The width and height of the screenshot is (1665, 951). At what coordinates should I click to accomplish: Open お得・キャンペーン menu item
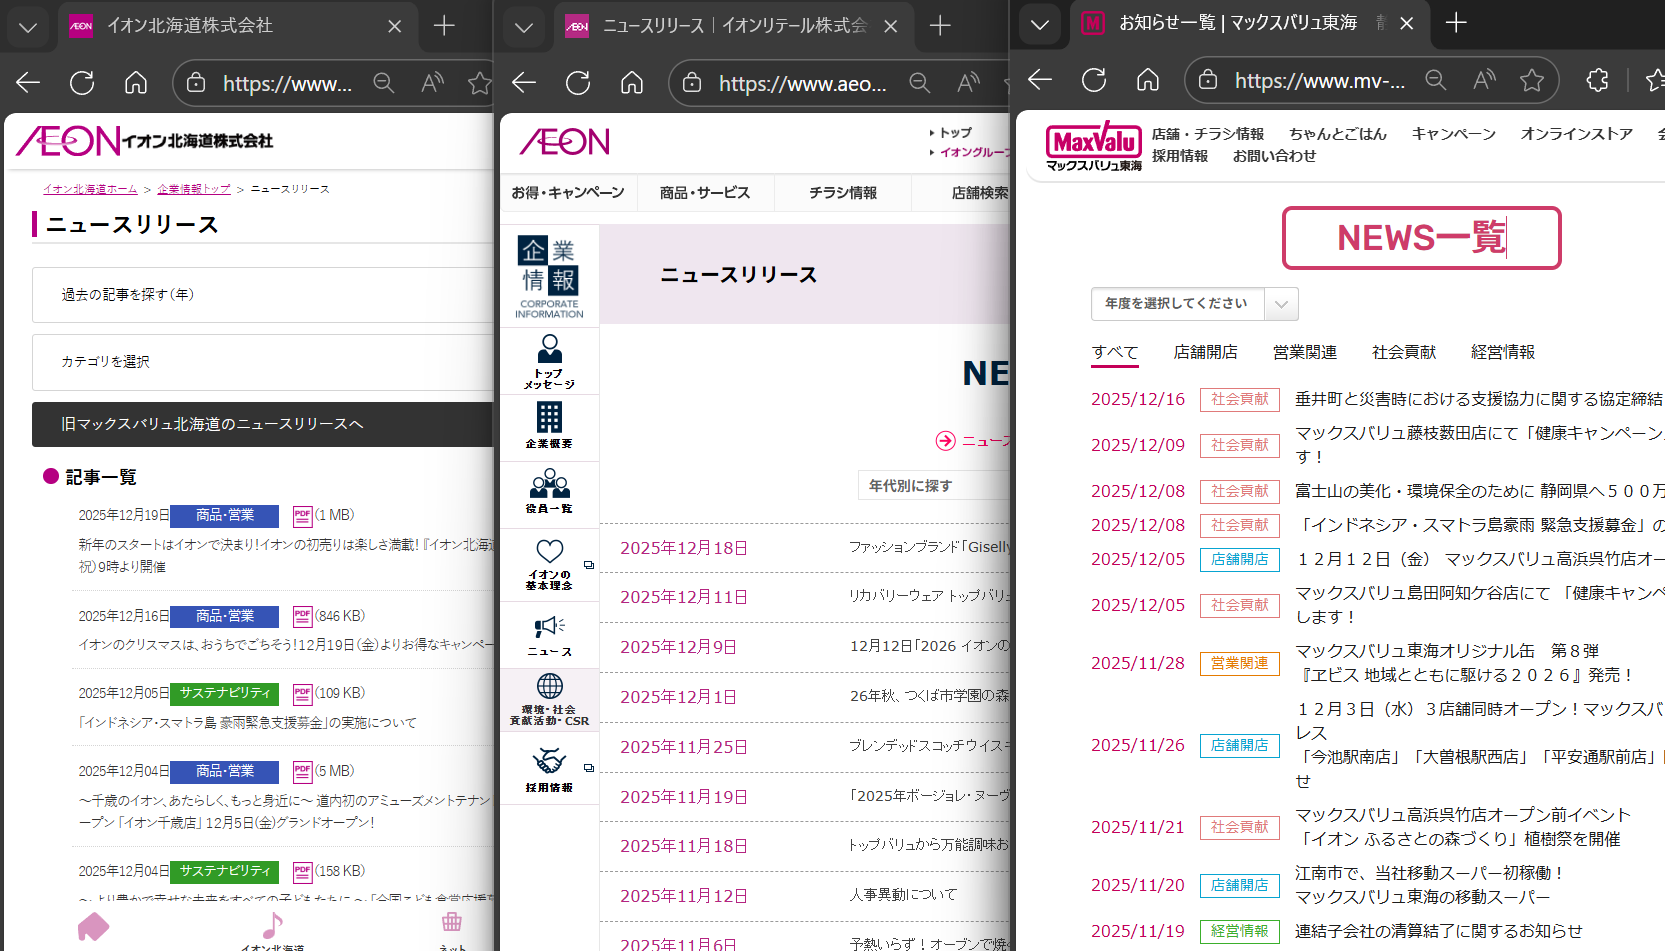[x=568, y=193]
